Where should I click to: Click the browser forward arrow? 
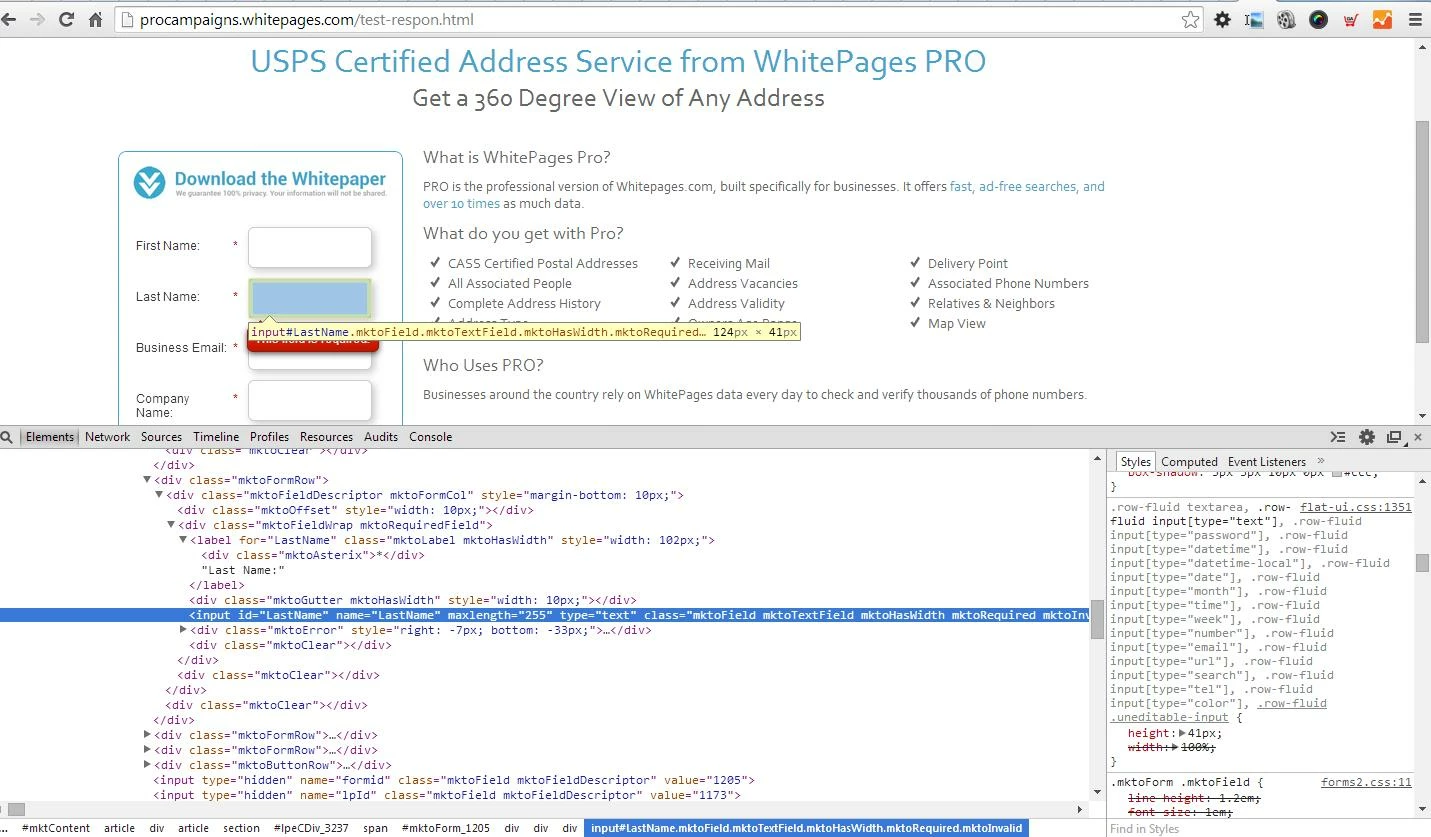pos(38,19)
